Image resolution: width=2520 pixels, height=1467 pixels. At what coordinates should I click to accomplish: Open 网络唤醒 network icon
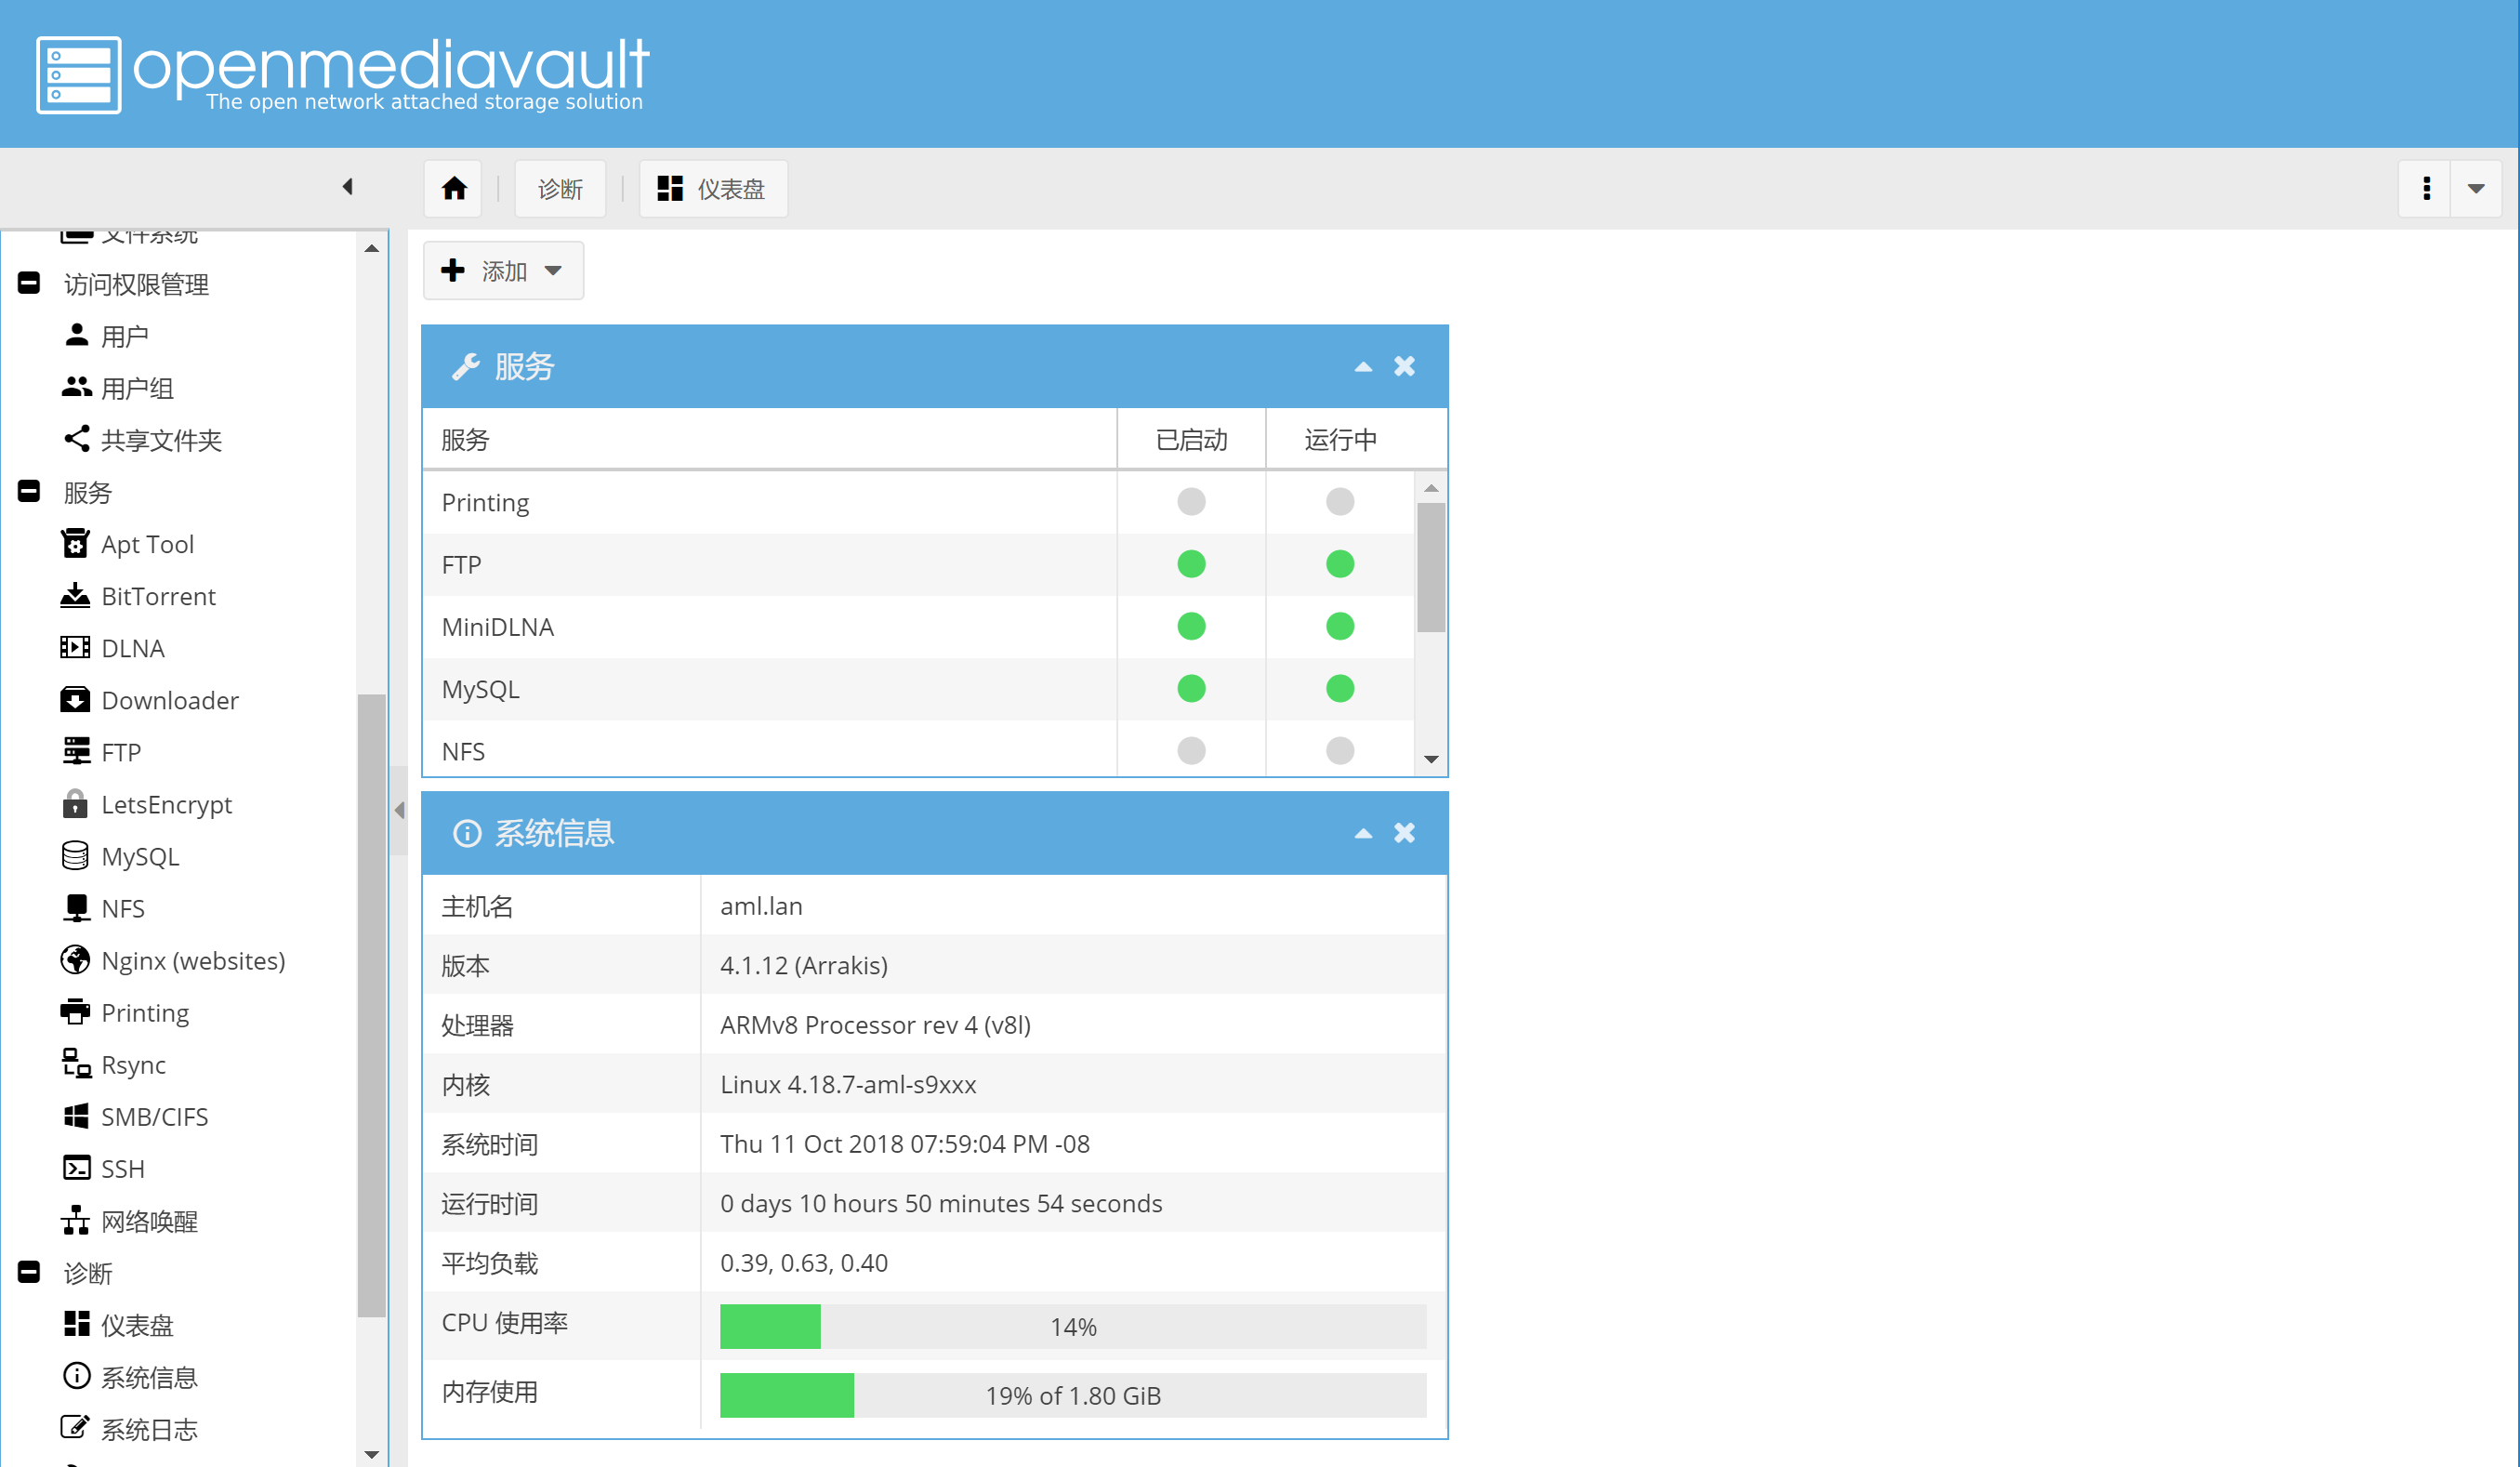pos(75,1220)
